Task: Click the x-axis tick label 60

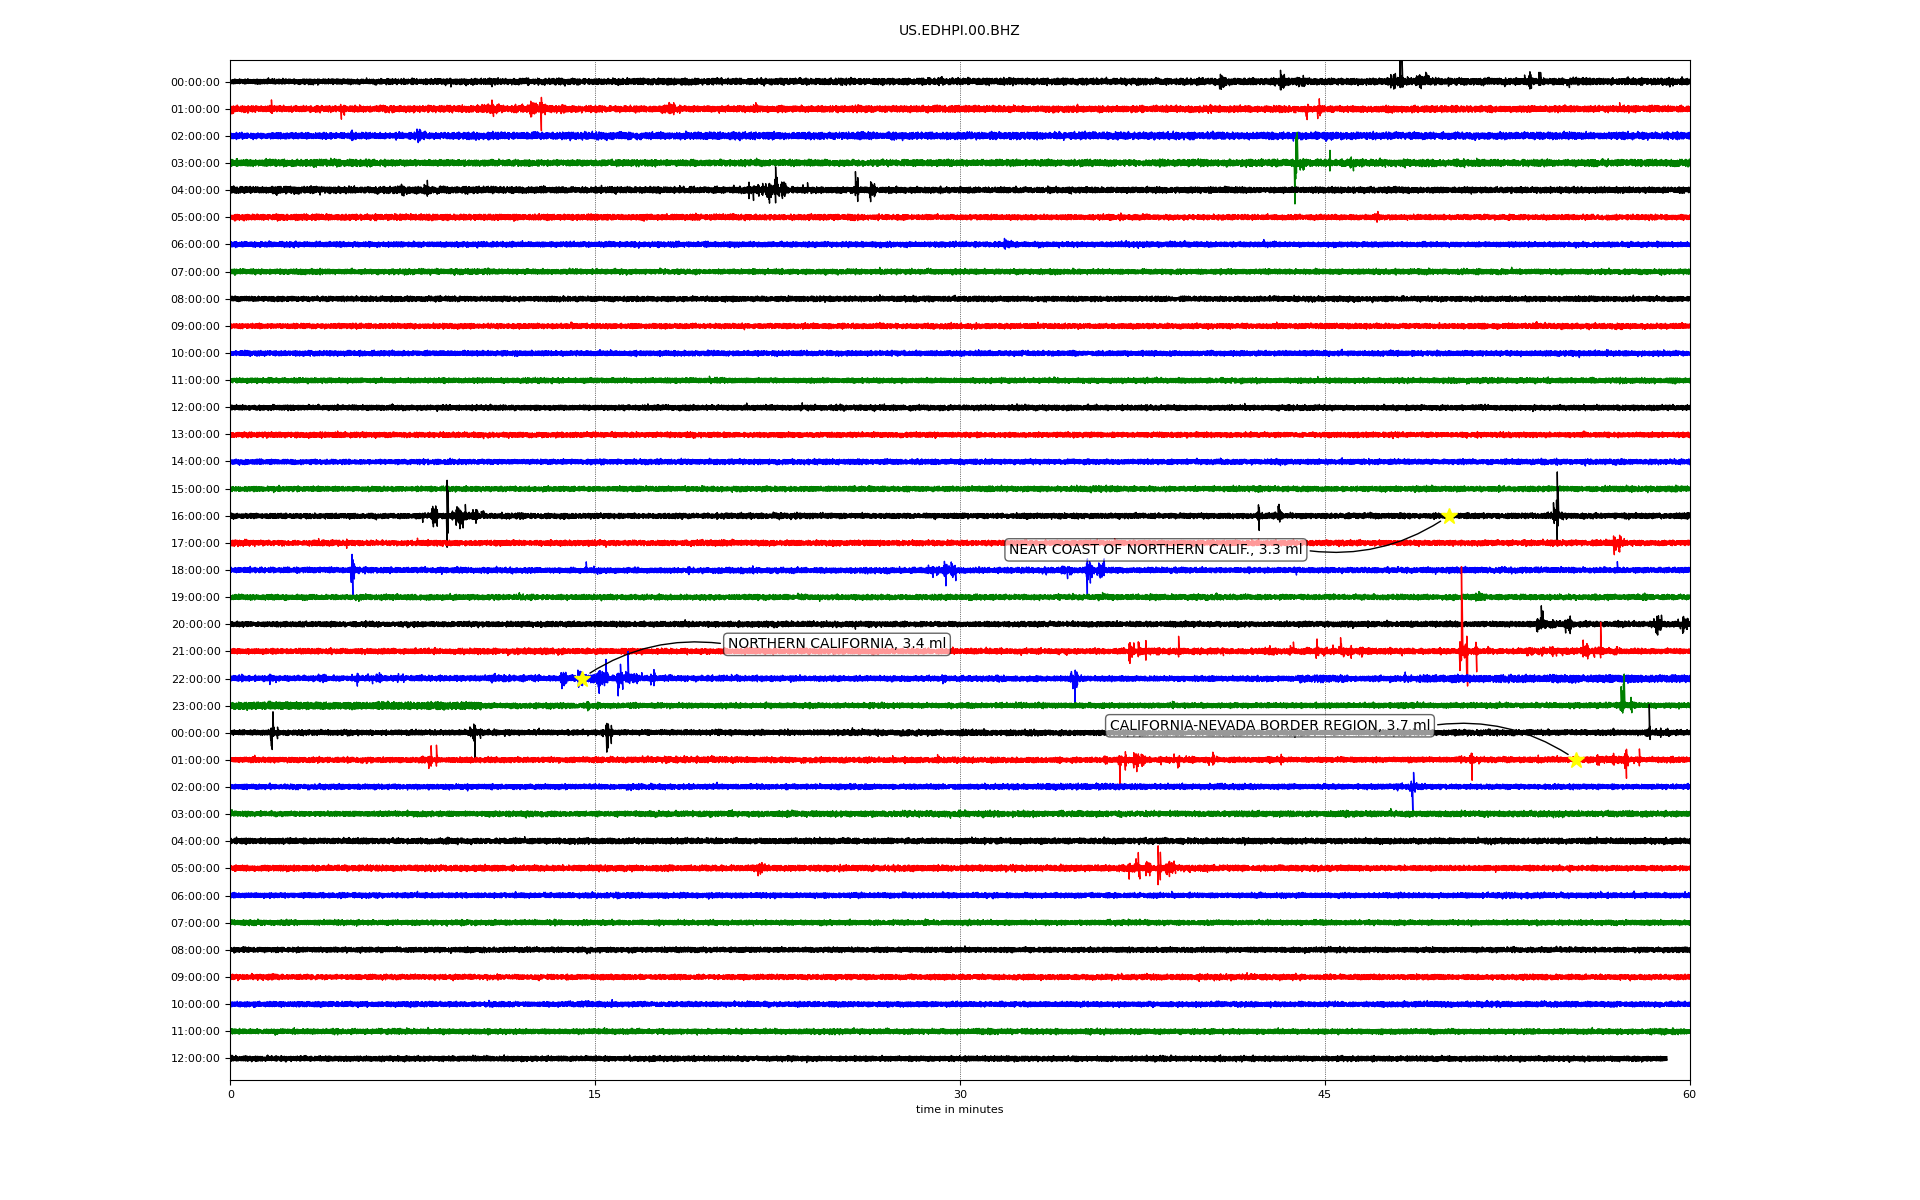Action: (x=1689, y=1094)
